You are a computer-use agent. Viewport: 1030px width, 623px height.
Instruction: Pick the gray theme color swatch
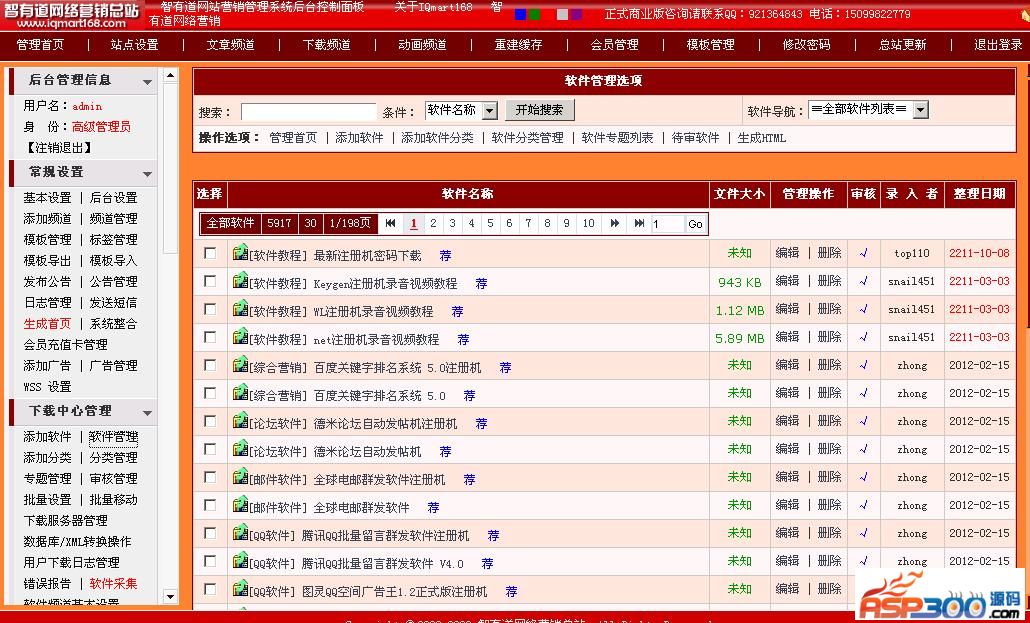(562, 14)
